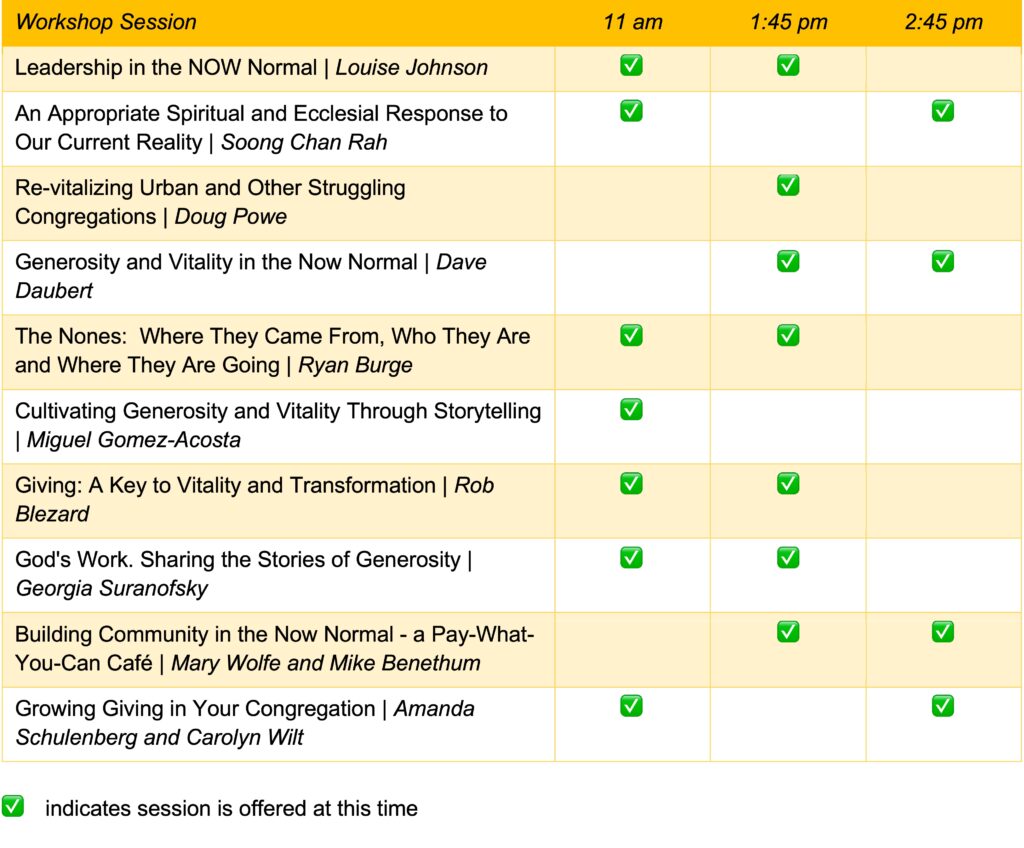Click the 1:45 pm checkmark for Doug Powe's session
The width and height of the screenshot is (1024, 848).
click(788, 186)
